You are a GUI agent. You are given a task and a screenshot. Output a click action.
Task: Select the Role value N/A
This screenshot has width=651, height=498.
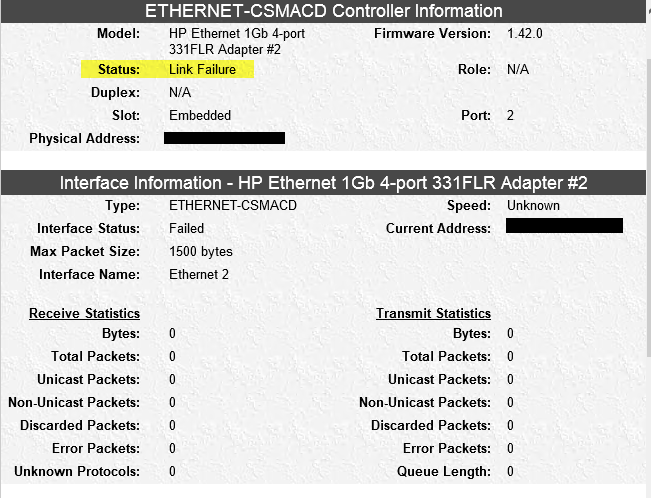(518, 70)
